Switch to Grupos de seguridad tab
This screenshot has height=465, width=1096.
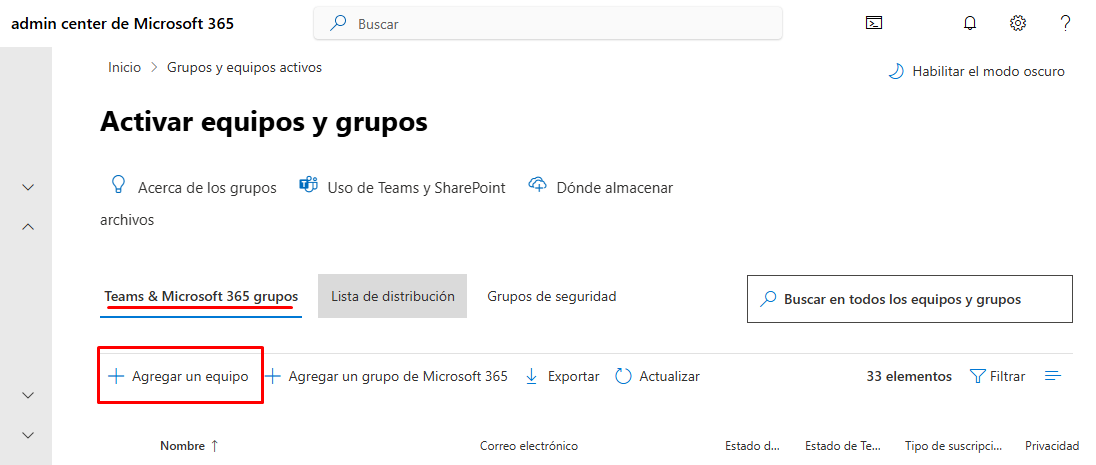click(x=551, y=296)
